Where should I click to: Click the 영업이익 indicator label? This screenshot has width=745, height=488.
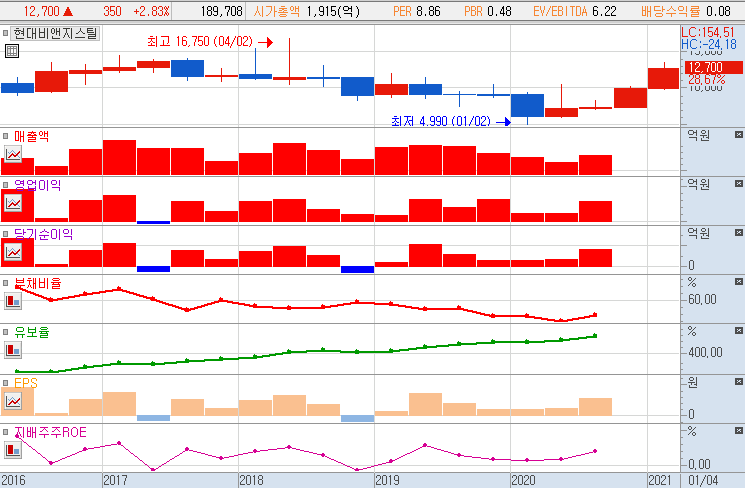(x=38, y=185)
